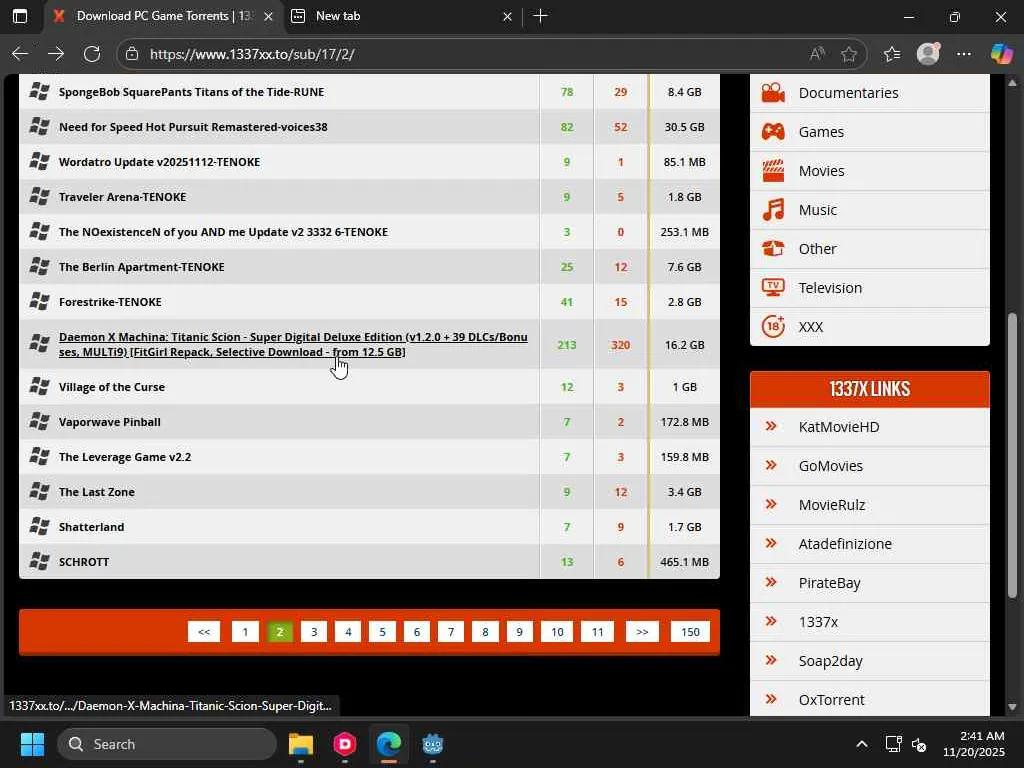The height and width of the screenshot is (768, 1024).
Task: Click the double chevron beside PirateBay
Action: (771, 583)
